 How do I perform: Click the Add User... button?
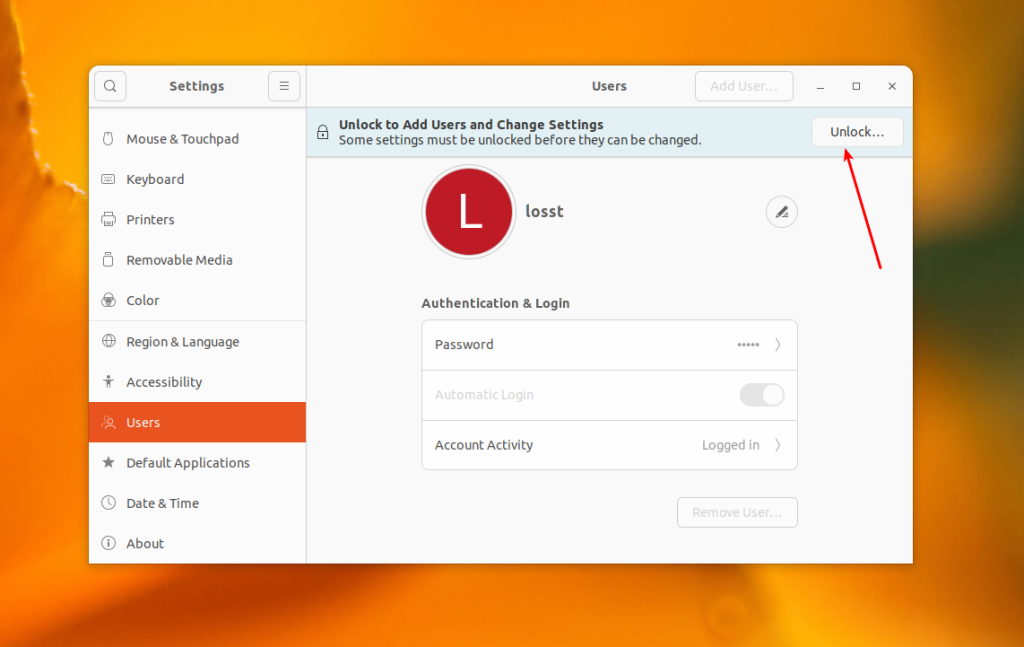(744, 86)
